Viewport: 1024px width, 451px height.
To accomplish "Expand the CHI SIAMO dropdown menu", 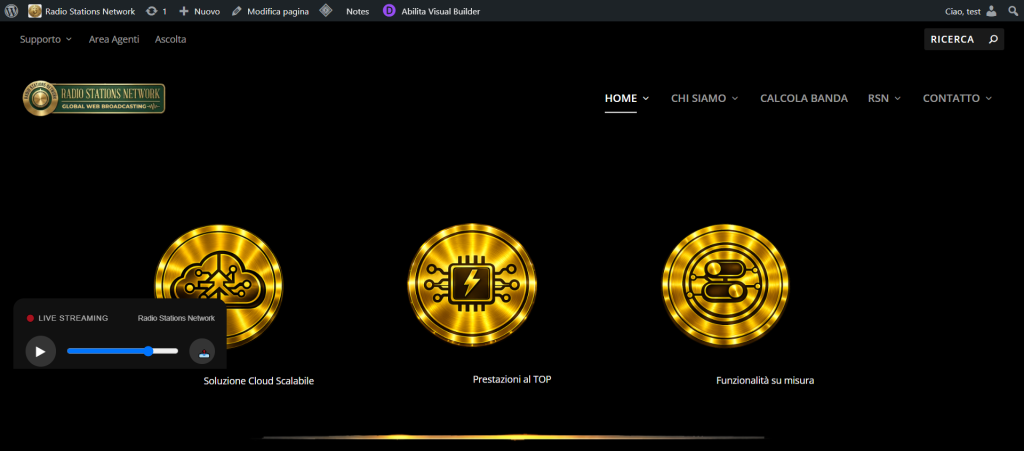I will click(x=705, y=99).
